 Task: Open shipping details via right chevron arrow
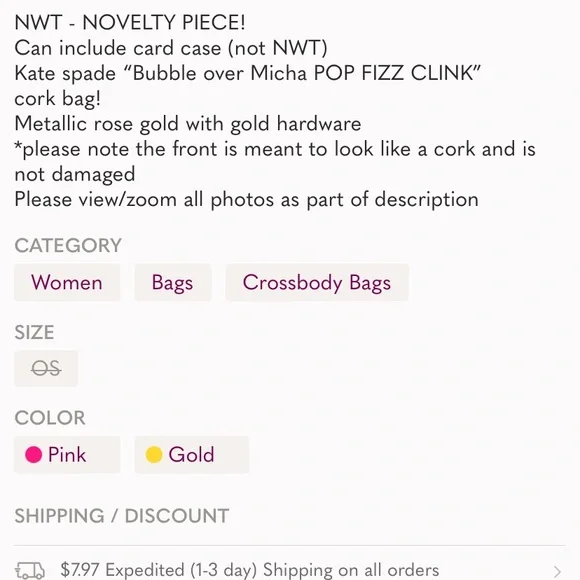pos(557,572)
